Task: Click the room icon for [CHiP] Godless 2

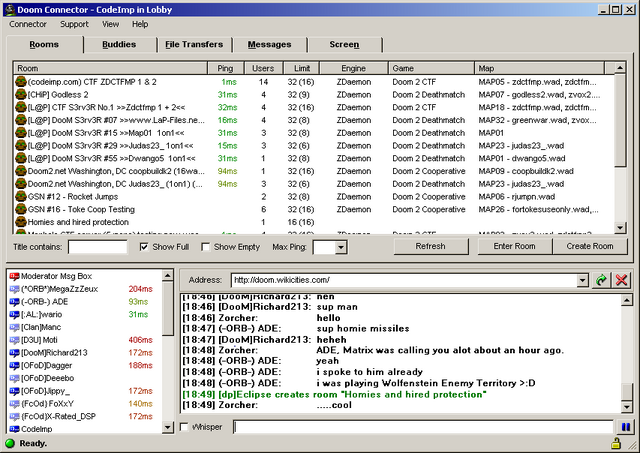Action: coord(21,94)
